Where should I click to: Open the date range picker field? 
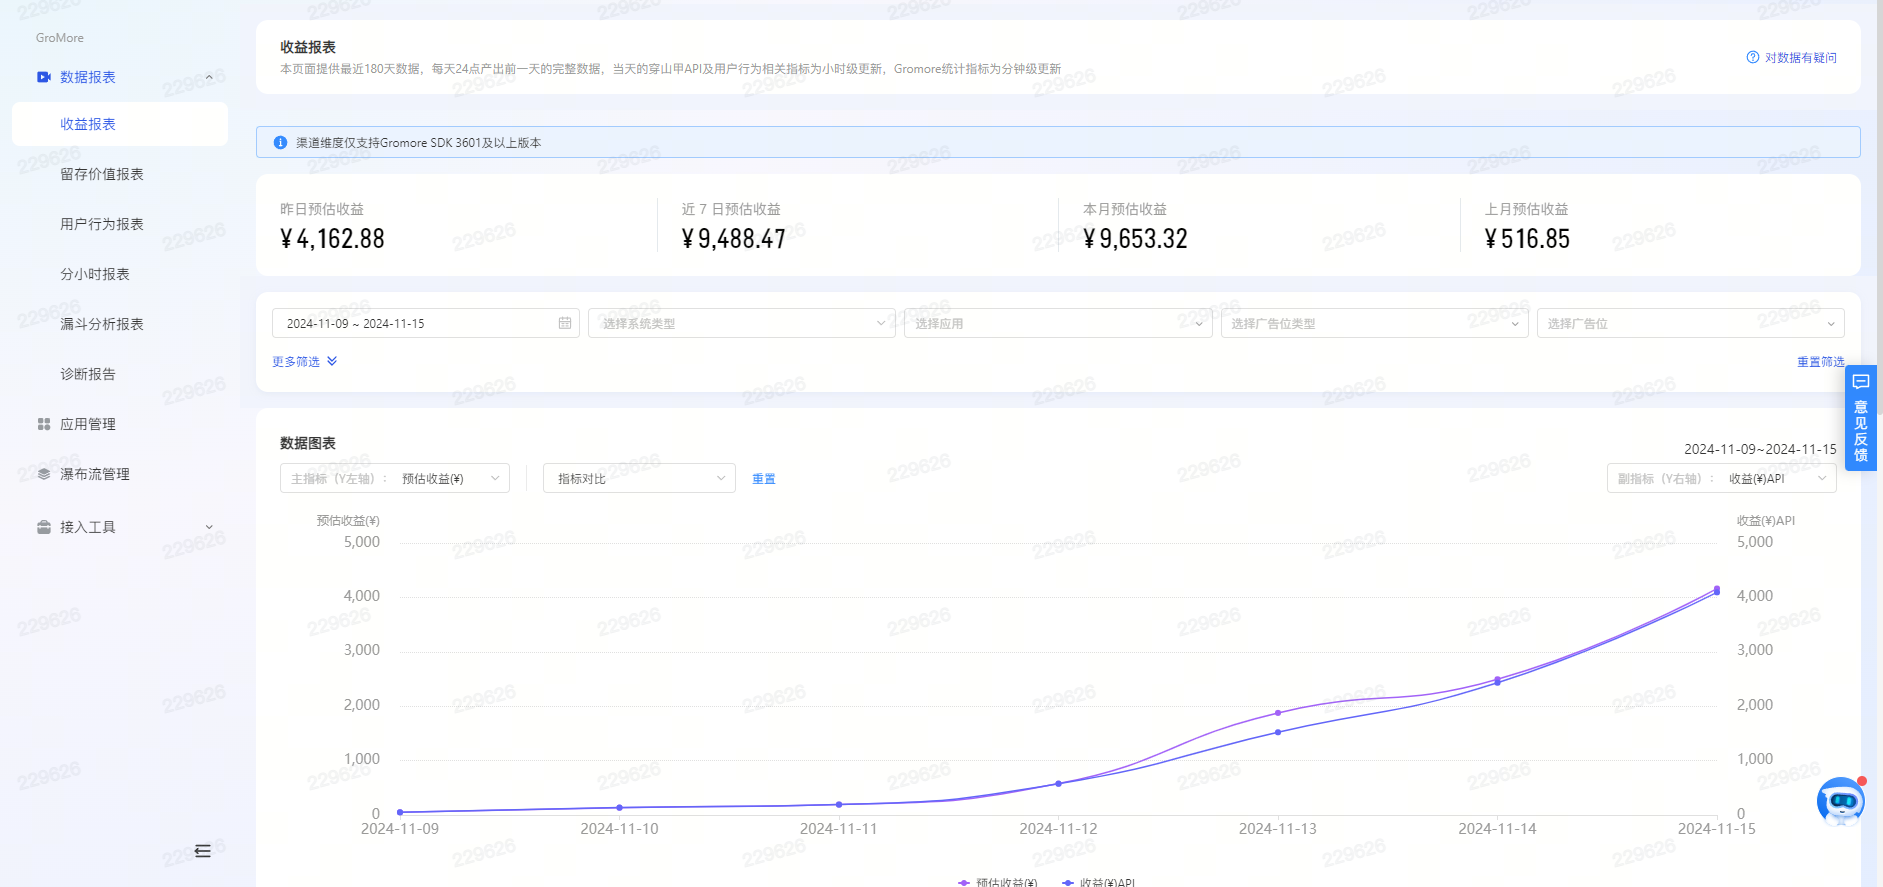[x=426, y=323]
